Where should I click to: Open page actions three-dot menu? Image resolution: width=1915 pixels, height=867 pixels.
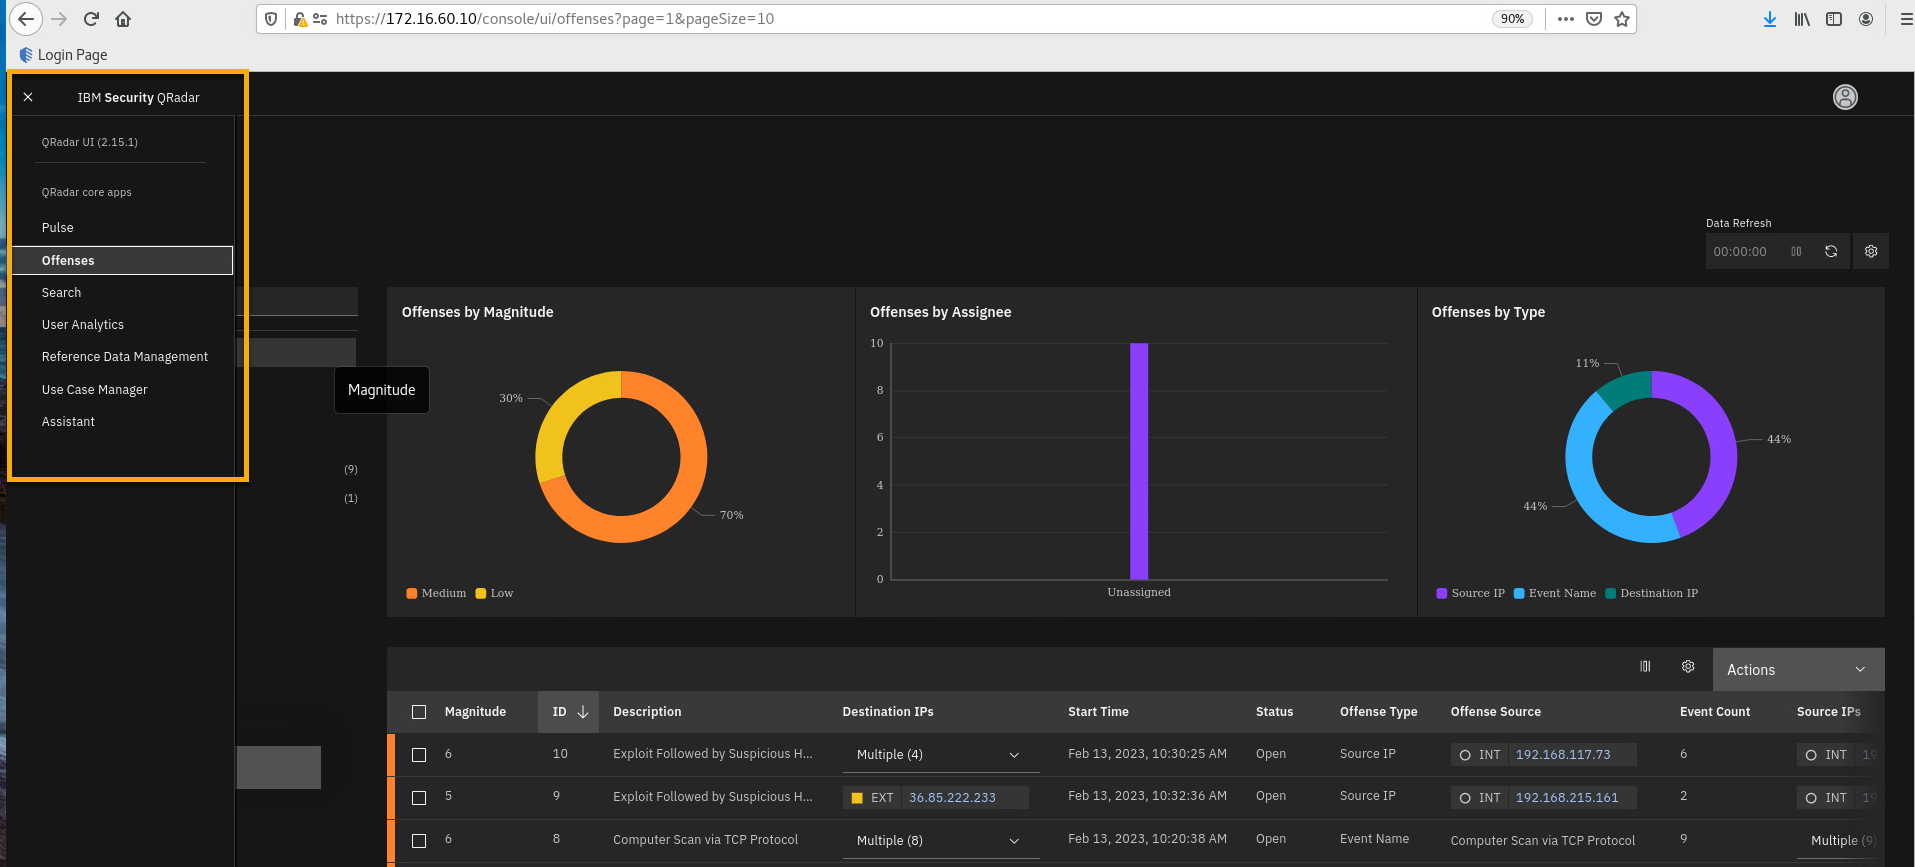(x=1566, y=19)
